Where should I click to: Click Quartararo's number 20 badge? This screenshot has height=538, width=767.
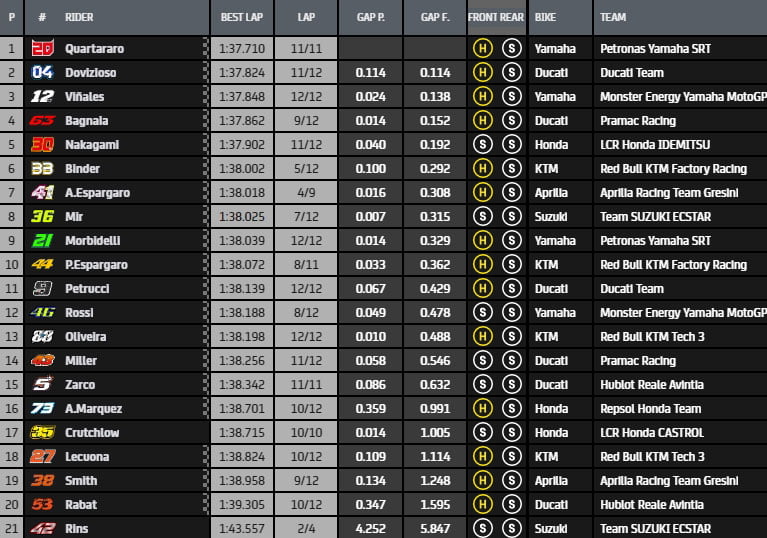coord(42,48)
